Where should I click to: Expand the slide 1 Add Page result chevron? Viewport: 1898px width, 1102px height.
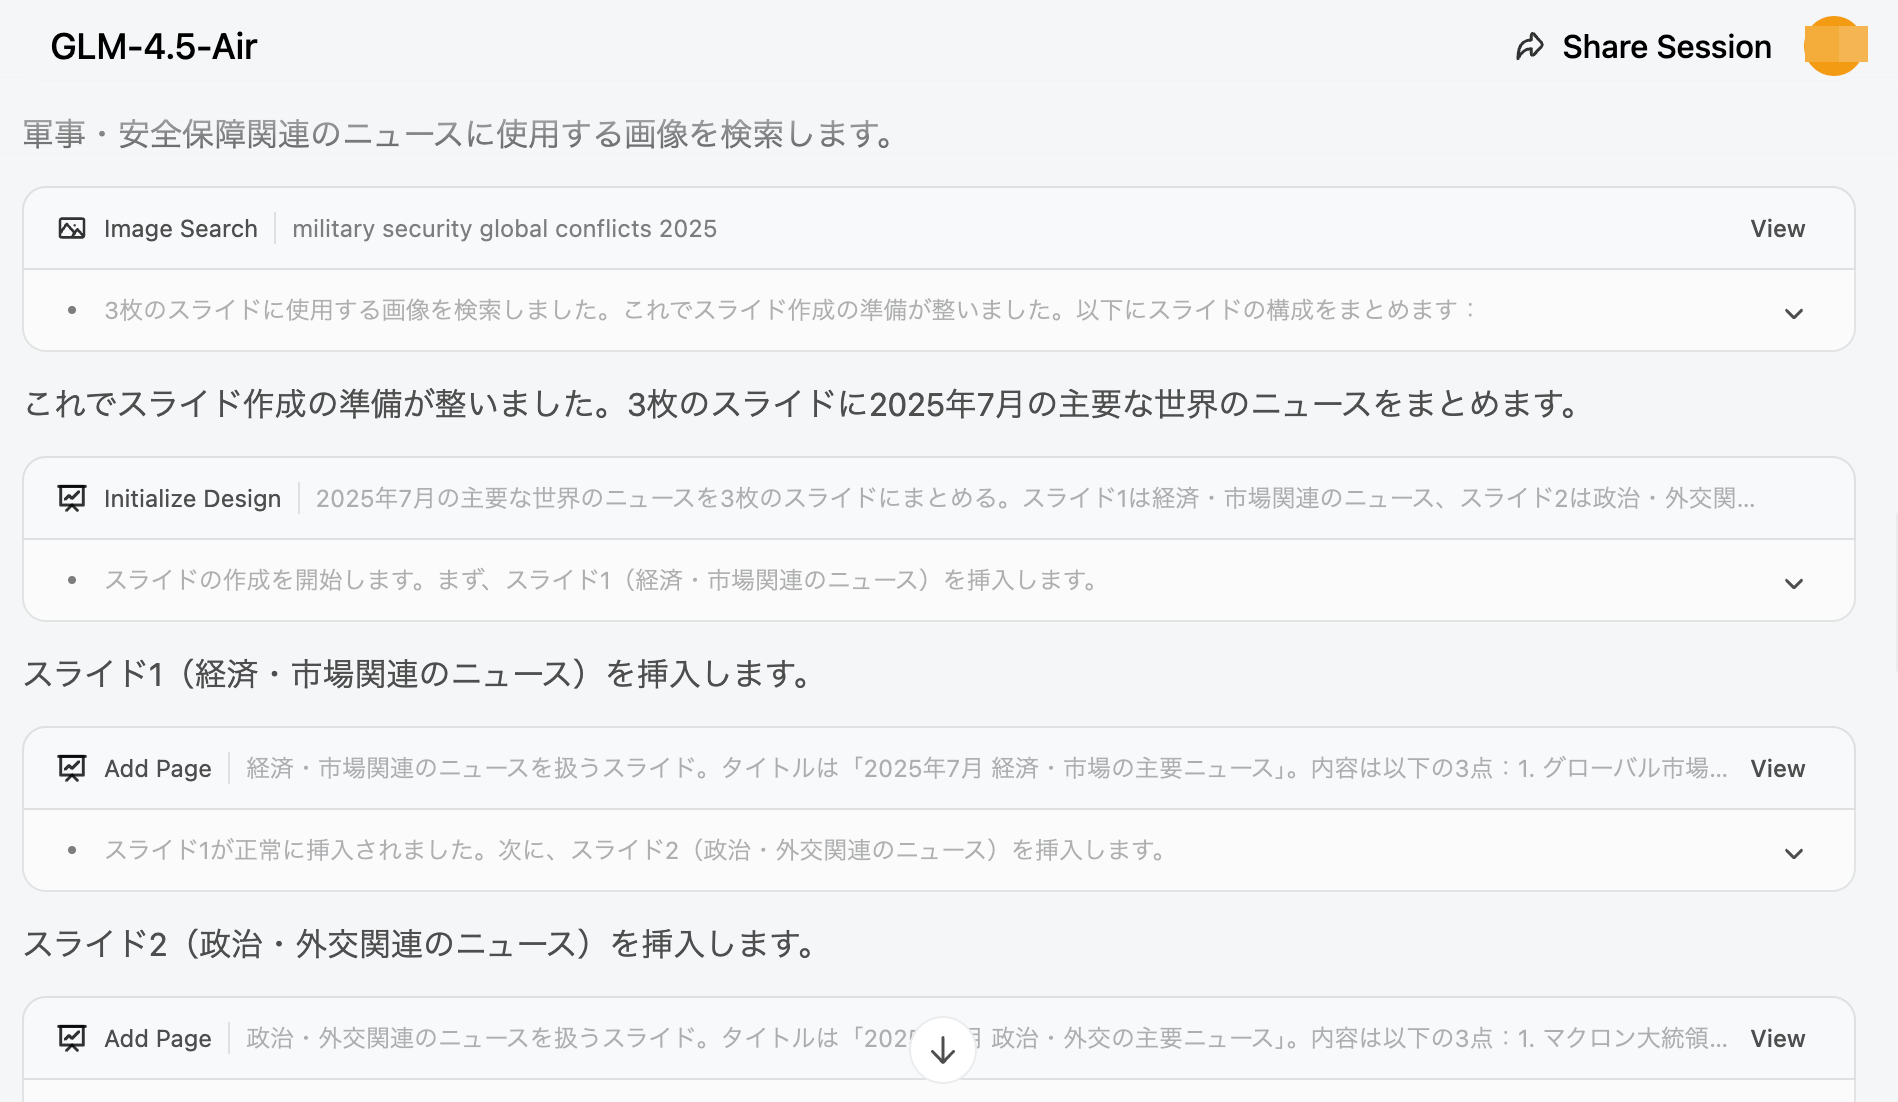(1793, 853)
